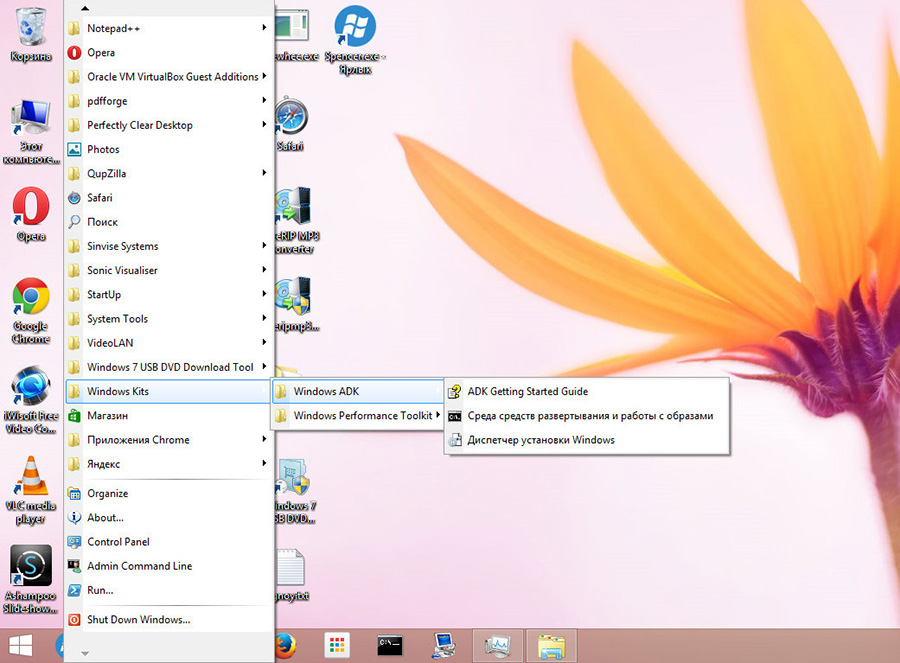Image resolution: width=900 pixels, height=663 pixels.
Task: Select VLC media player desktop icon
Action: [x=31, y=490]
